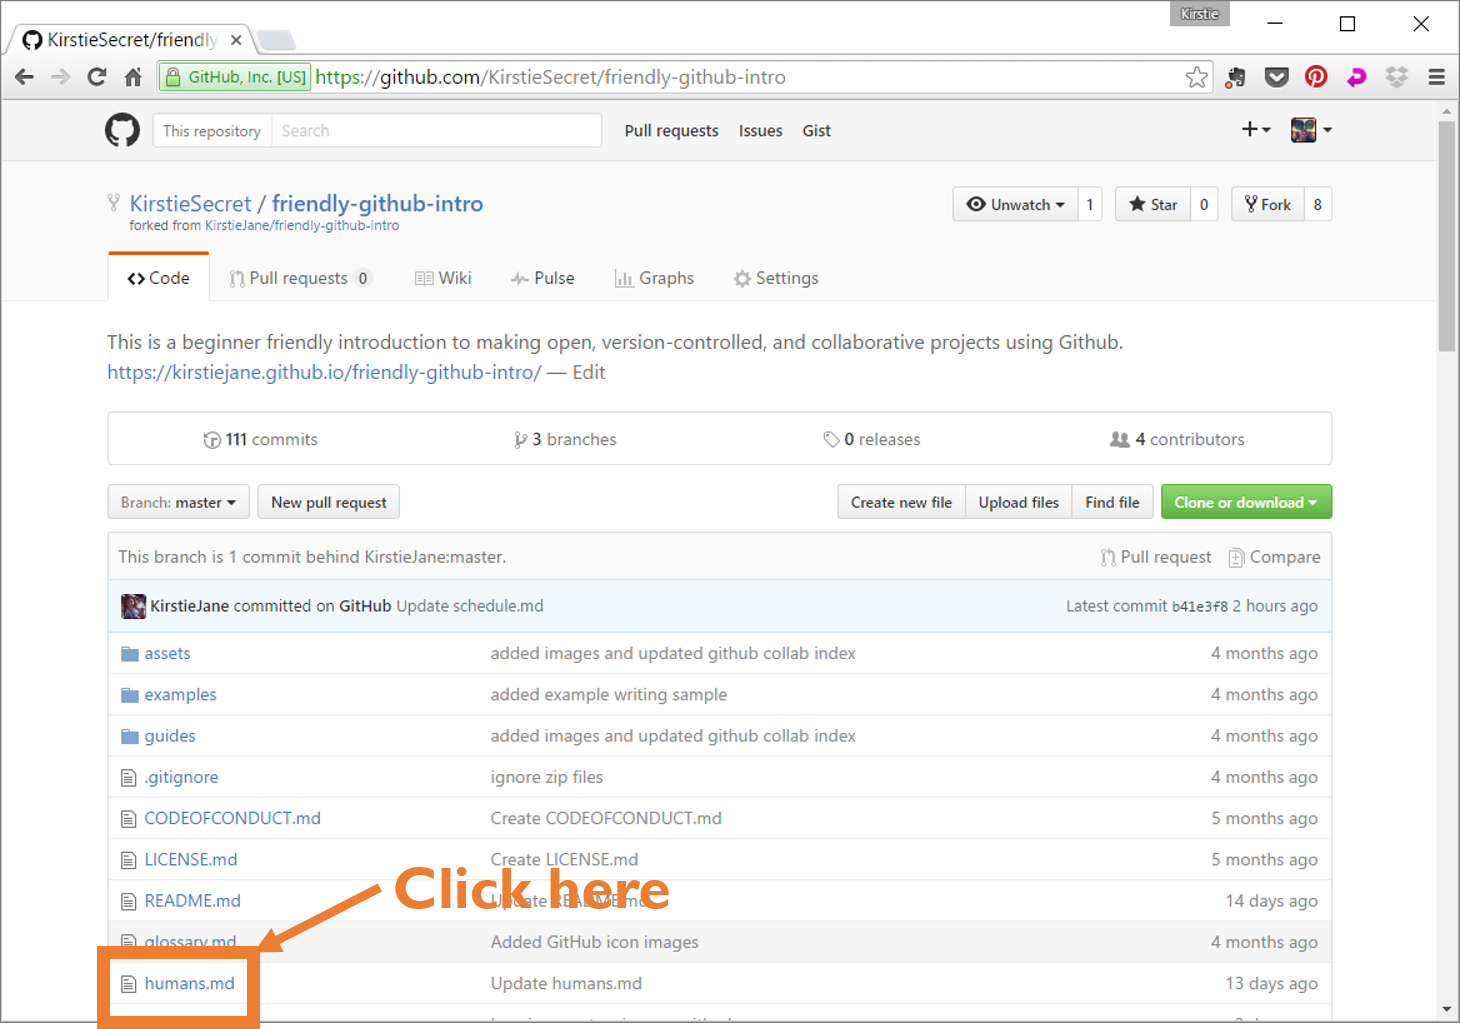
Task: Click the Compare link
Action: tap(1274, 557)
